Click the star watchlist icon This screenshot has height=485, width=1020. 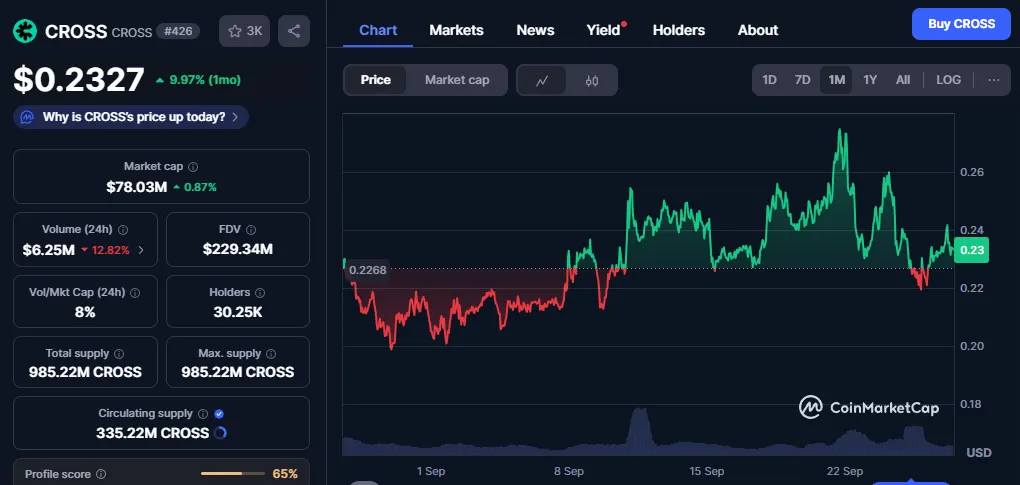pos(235,31)
